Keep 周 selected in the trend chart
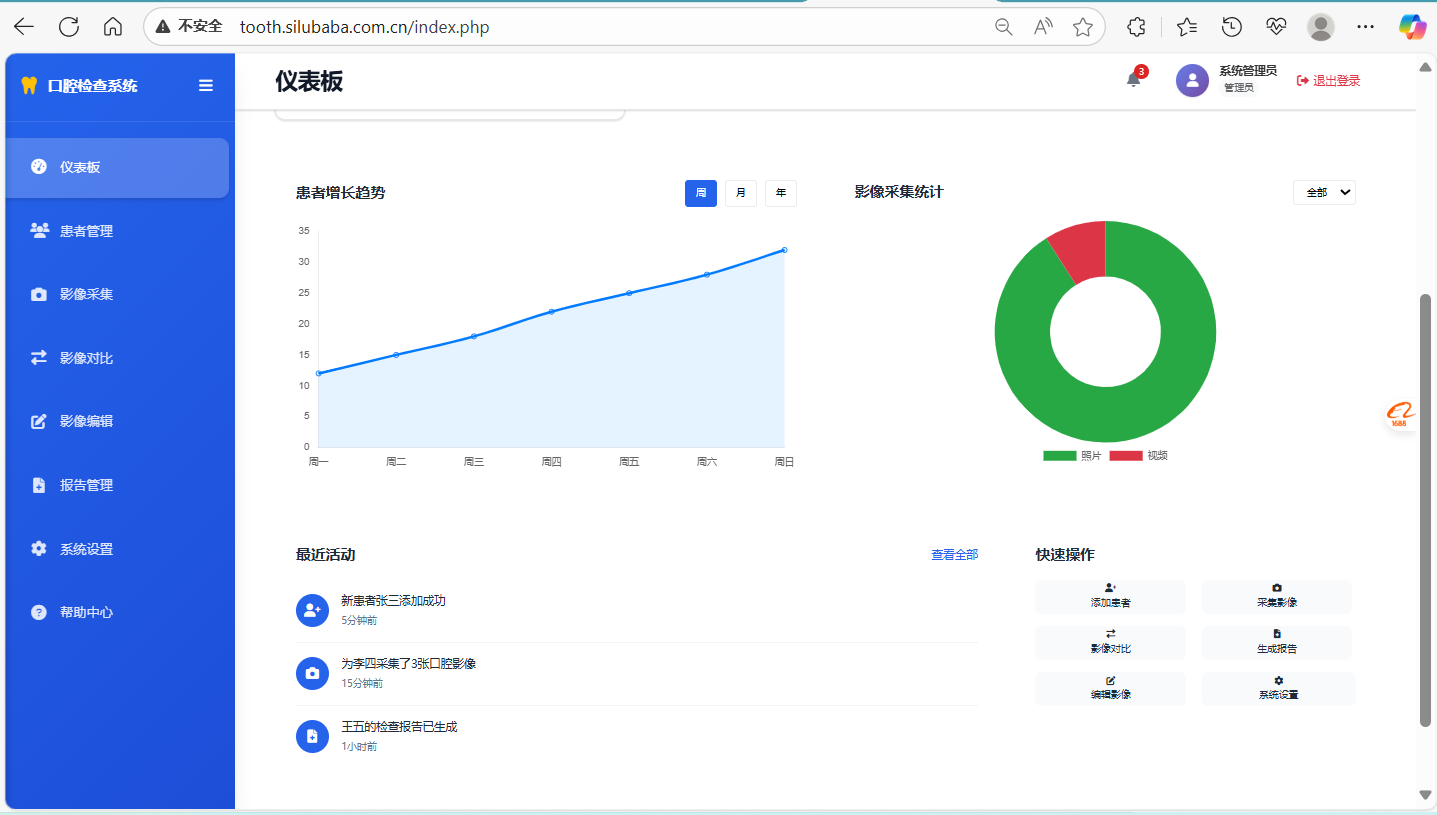Viewport: 1437px width, 815px height. point(700,193)
